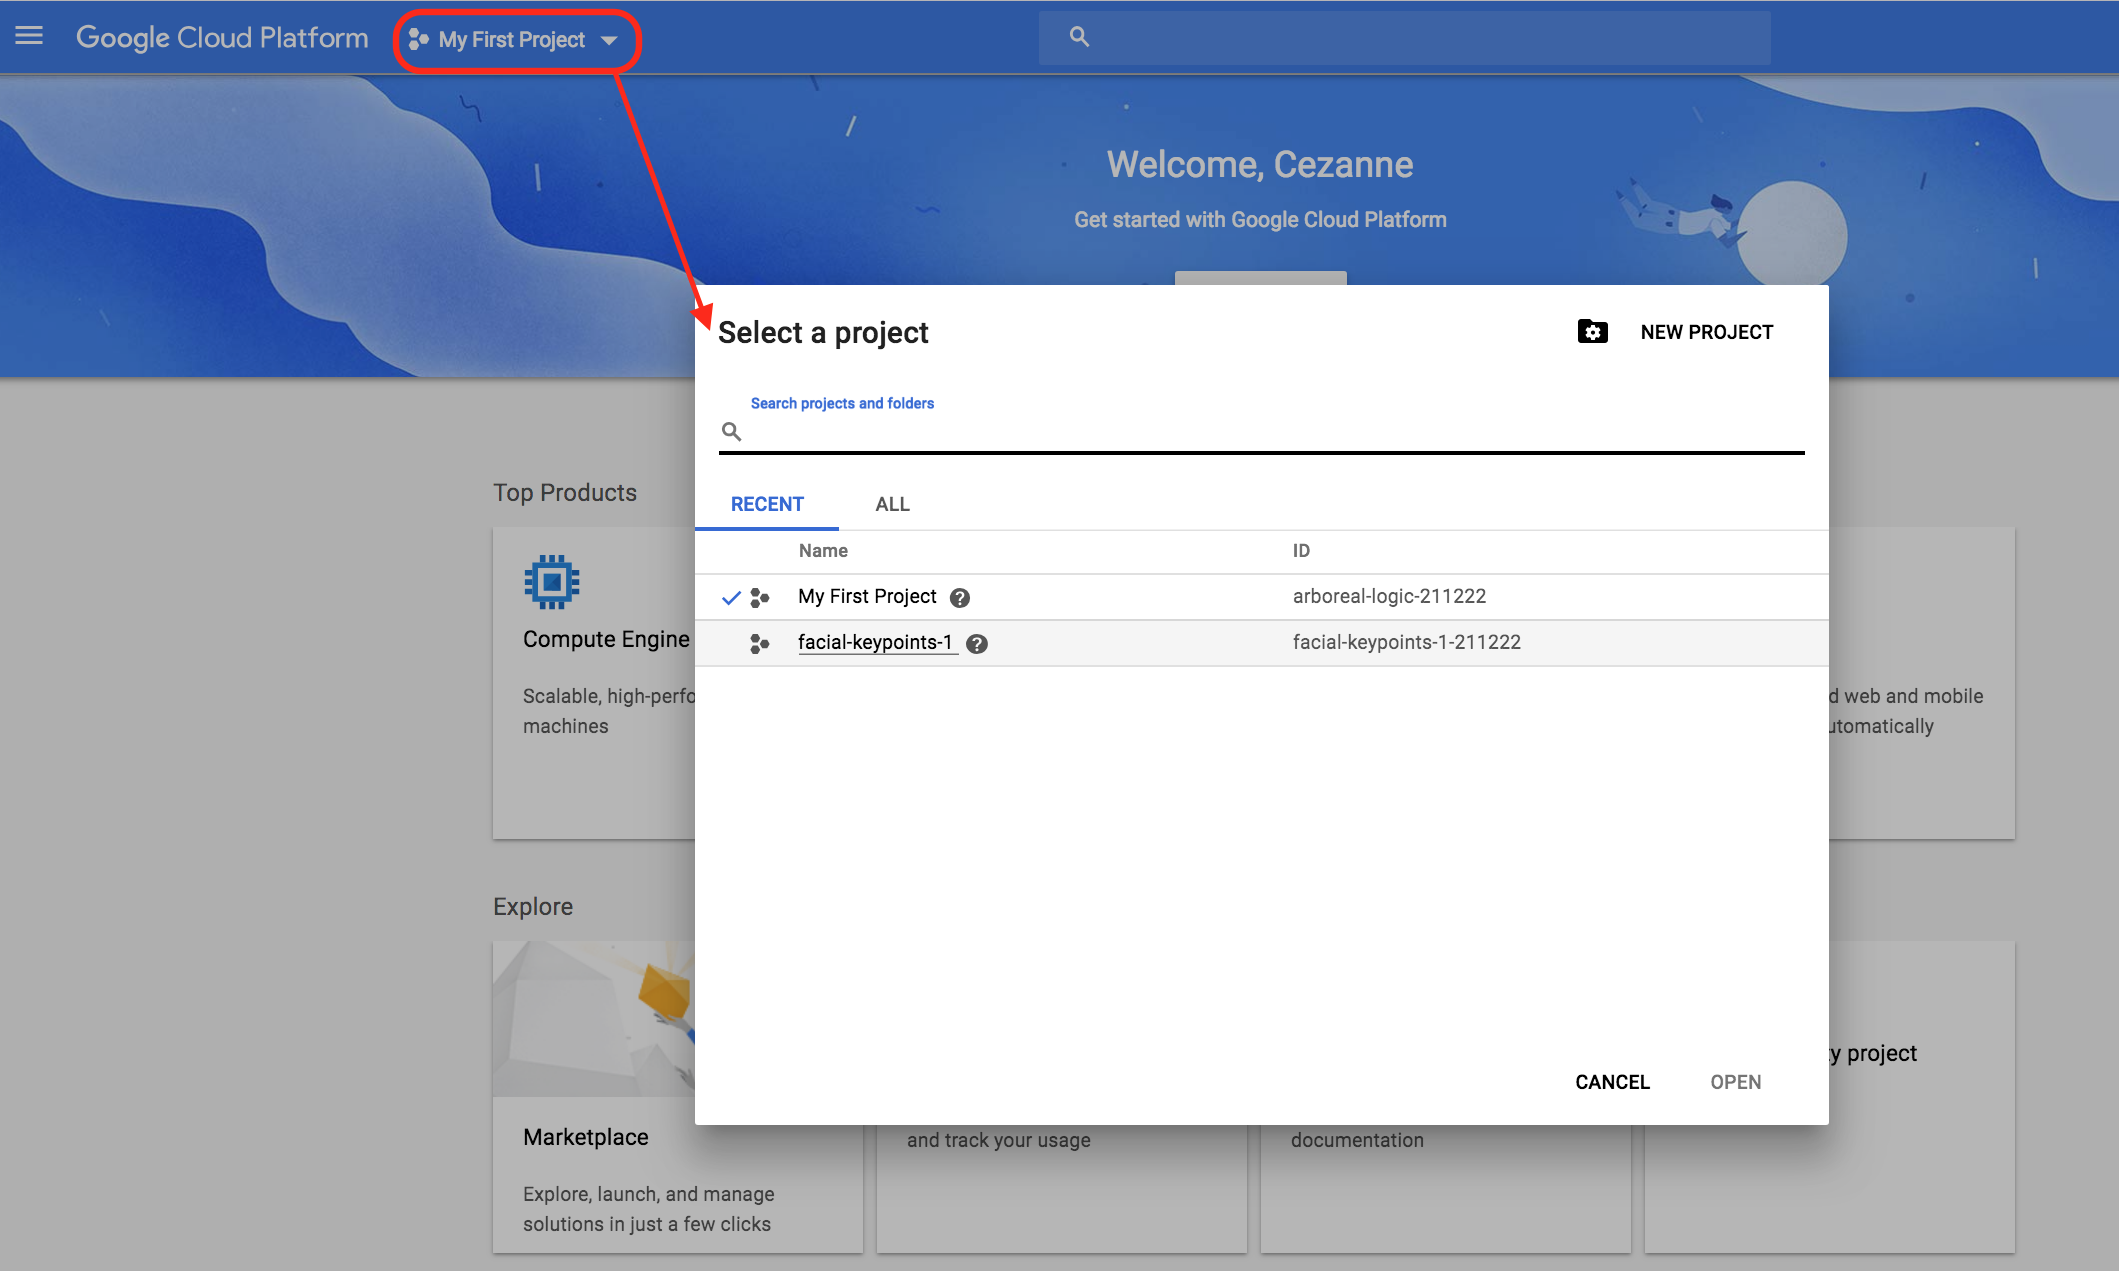Switch to the RECENT tab

click(x=766, y=504)
